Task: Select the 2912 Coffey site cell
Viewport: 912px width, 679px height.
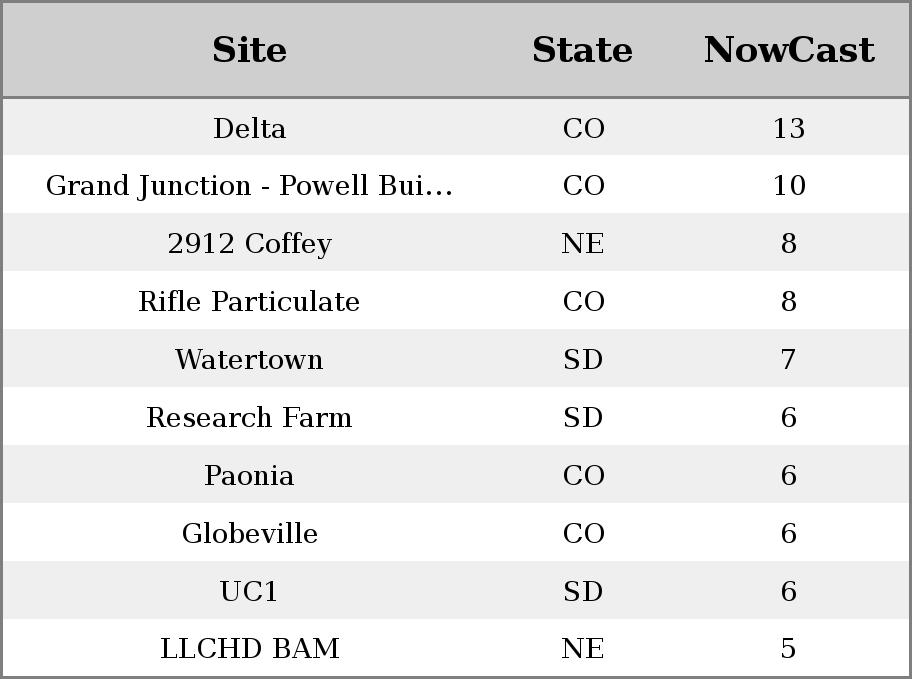Action: coord(249,243)
